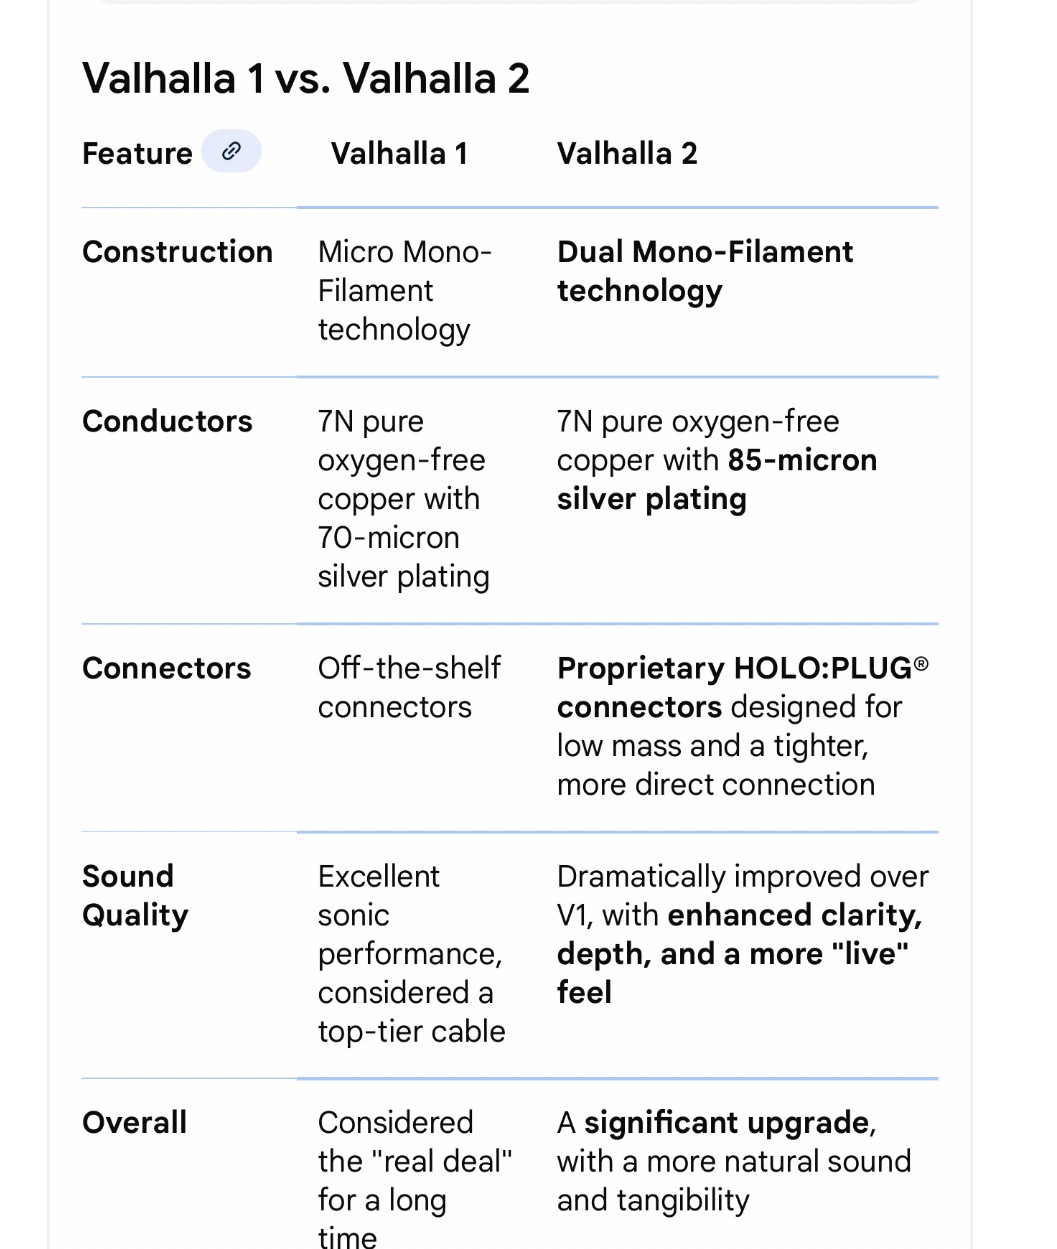
Task: Click the Valhalla 1 column header
Action: coord(399,154)
